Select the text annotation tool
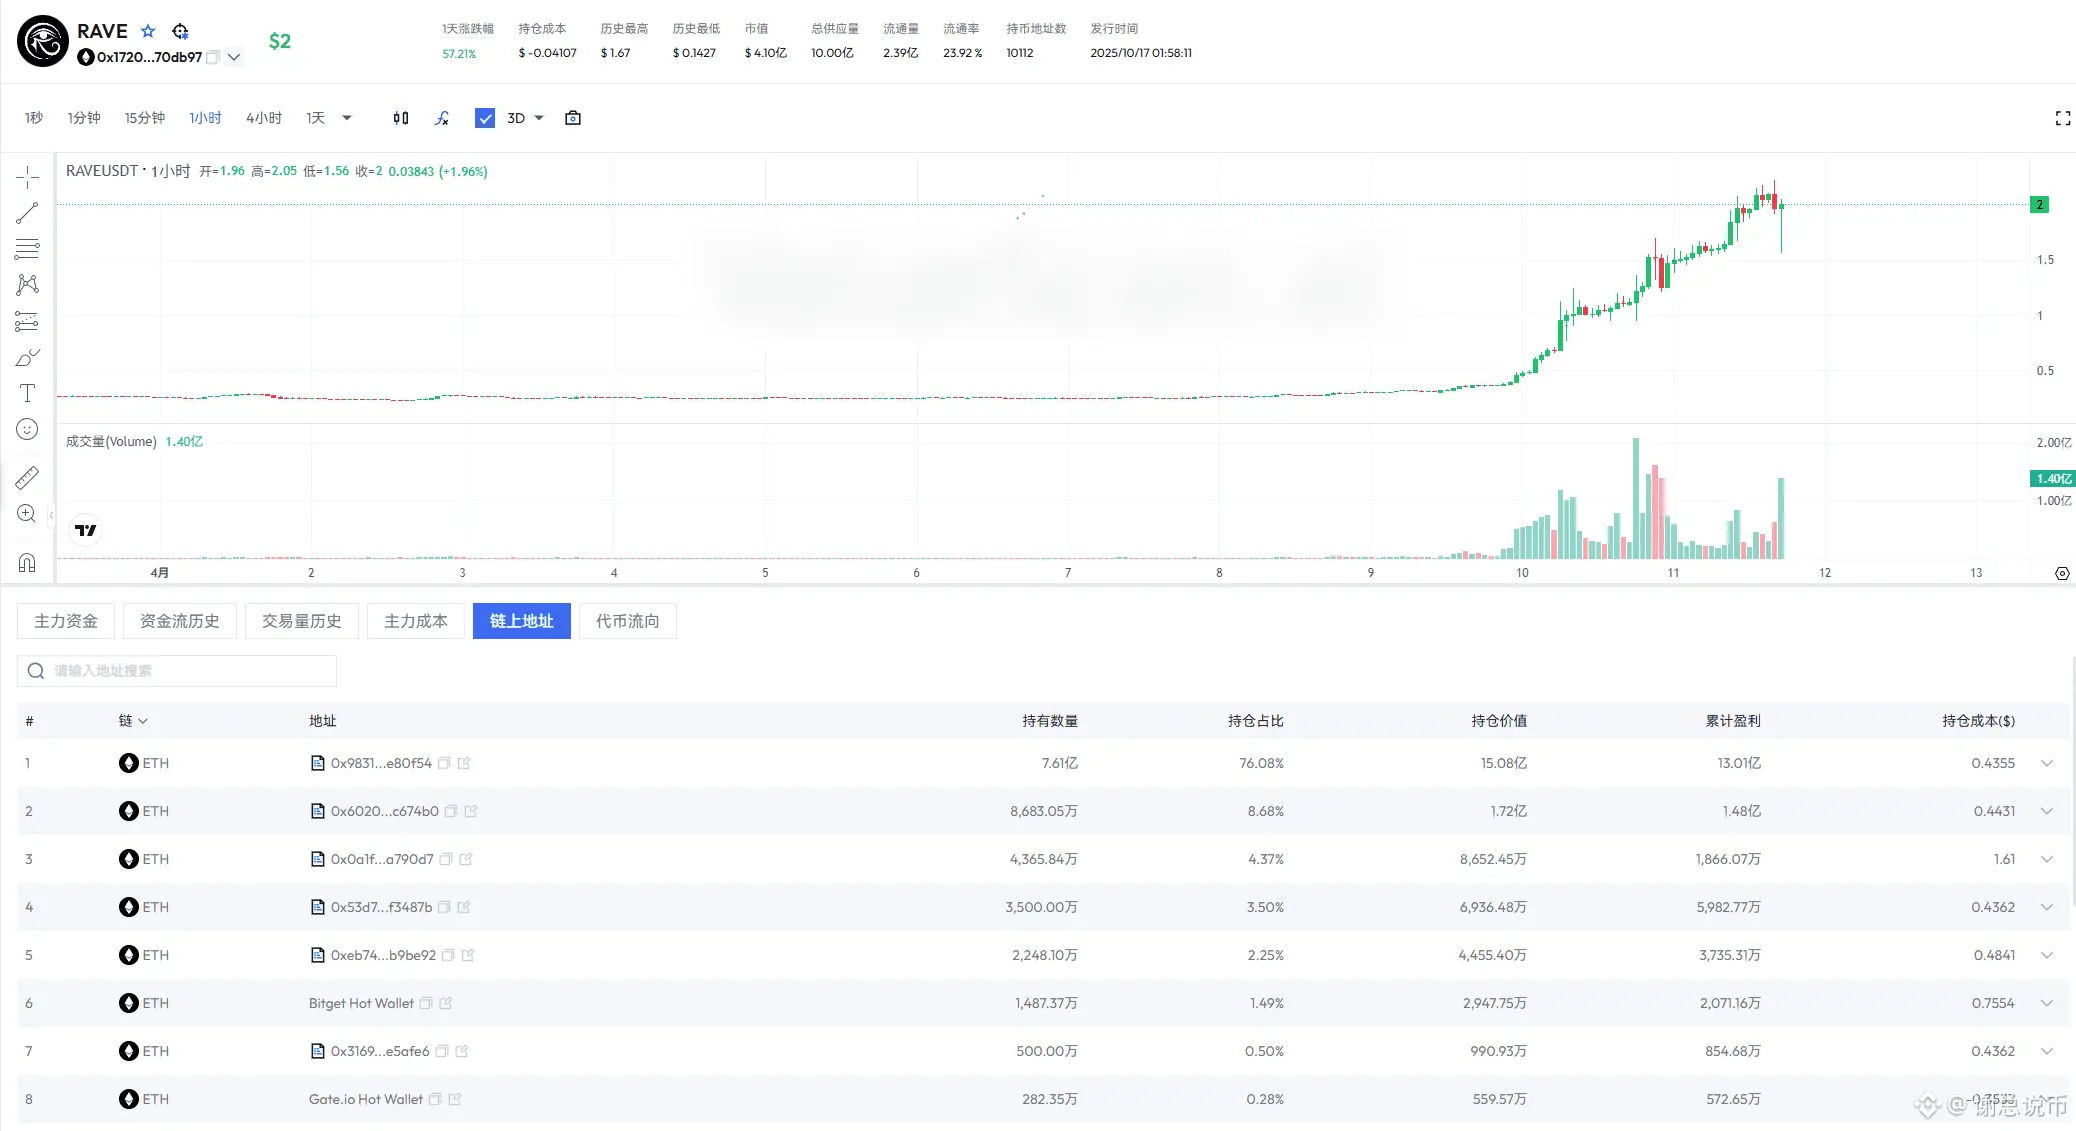Viewport: 2076px width, 1131px height. point(27,393)
